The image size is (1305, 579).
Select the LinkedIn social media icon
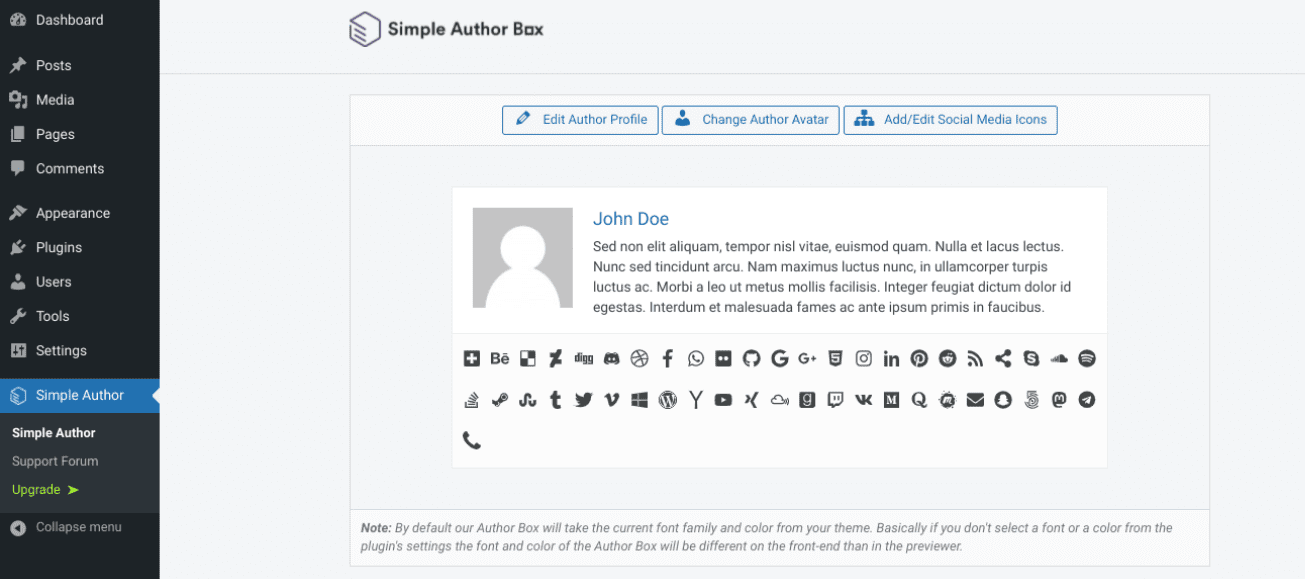(891, 358)
